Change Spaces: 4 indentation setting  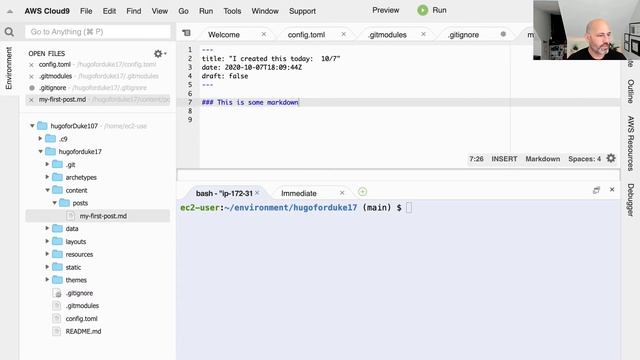tap(584, 159)
